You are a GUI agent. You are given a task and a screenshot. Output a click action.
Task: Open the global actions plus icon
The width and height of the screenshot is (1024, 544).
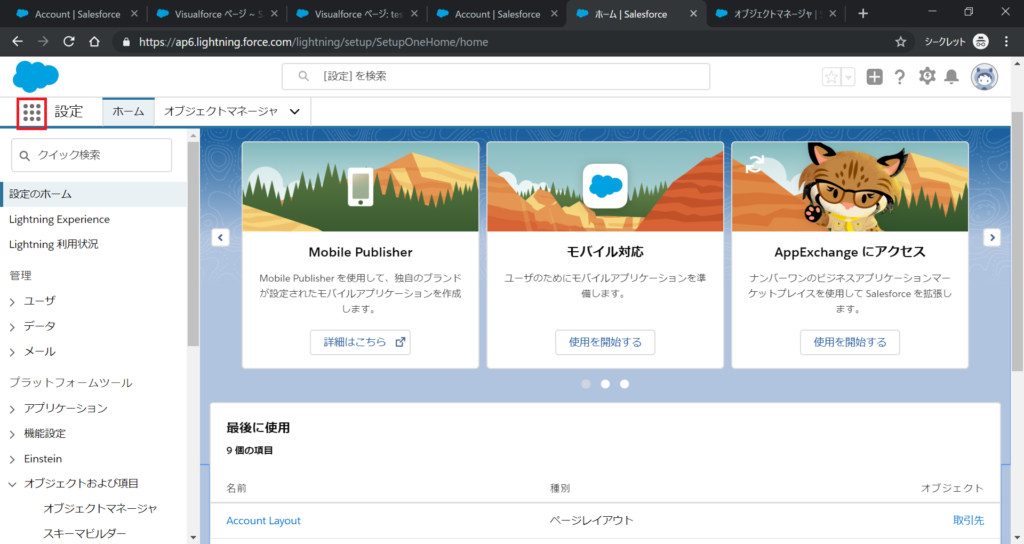[875, 77]
